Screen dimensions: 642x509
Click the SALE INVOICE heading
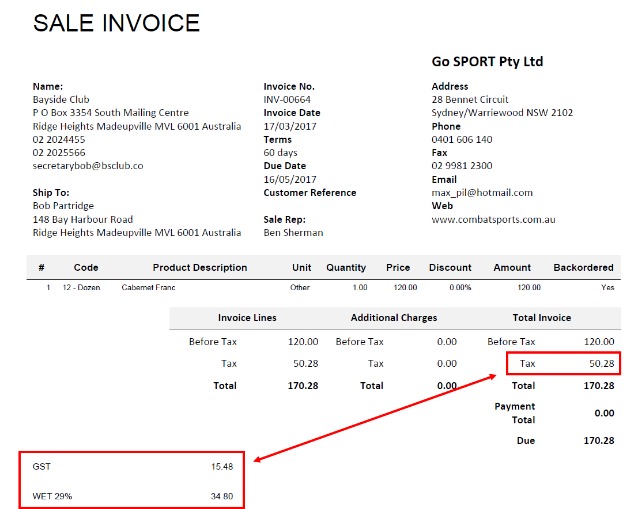[x=117, y=24]
